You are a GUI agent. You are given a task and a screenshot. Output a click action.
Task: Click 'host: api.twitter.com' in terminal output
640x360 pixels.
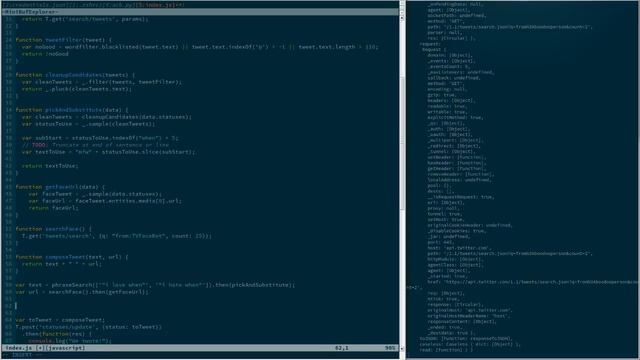(459, 248)
